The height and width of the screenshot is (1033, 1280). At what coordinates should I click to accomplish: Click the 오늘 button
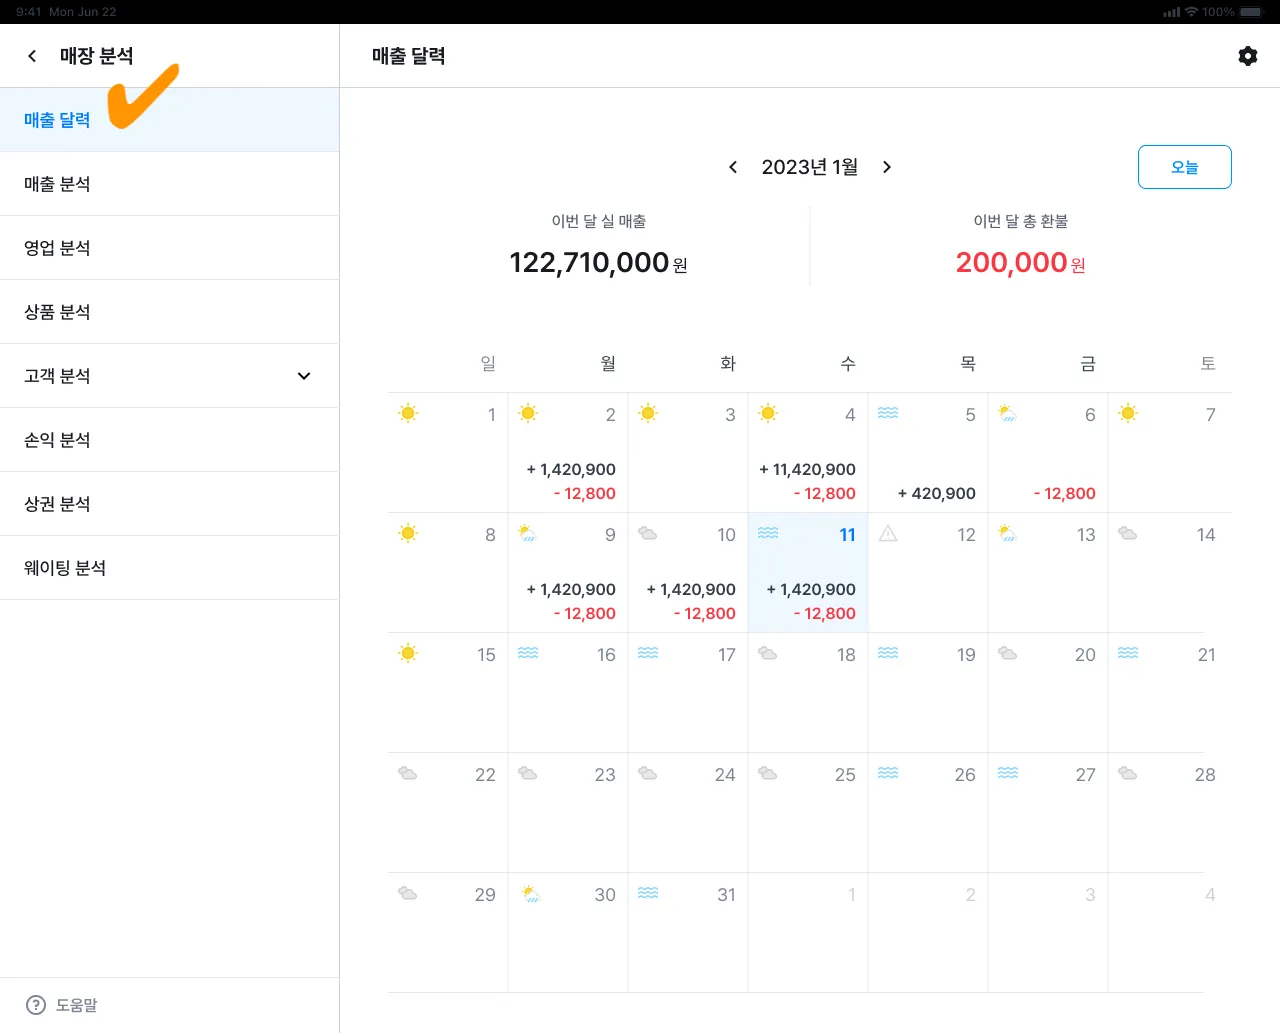point(1185,167)
